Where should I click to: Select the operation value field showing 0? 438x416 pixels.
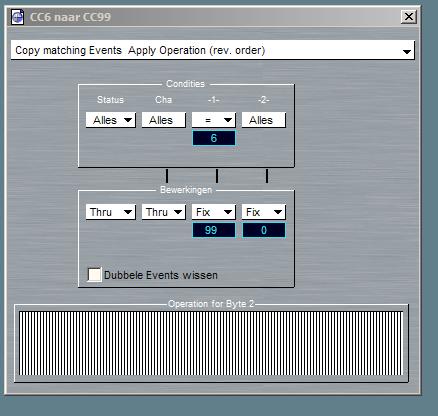click(264, 230)
